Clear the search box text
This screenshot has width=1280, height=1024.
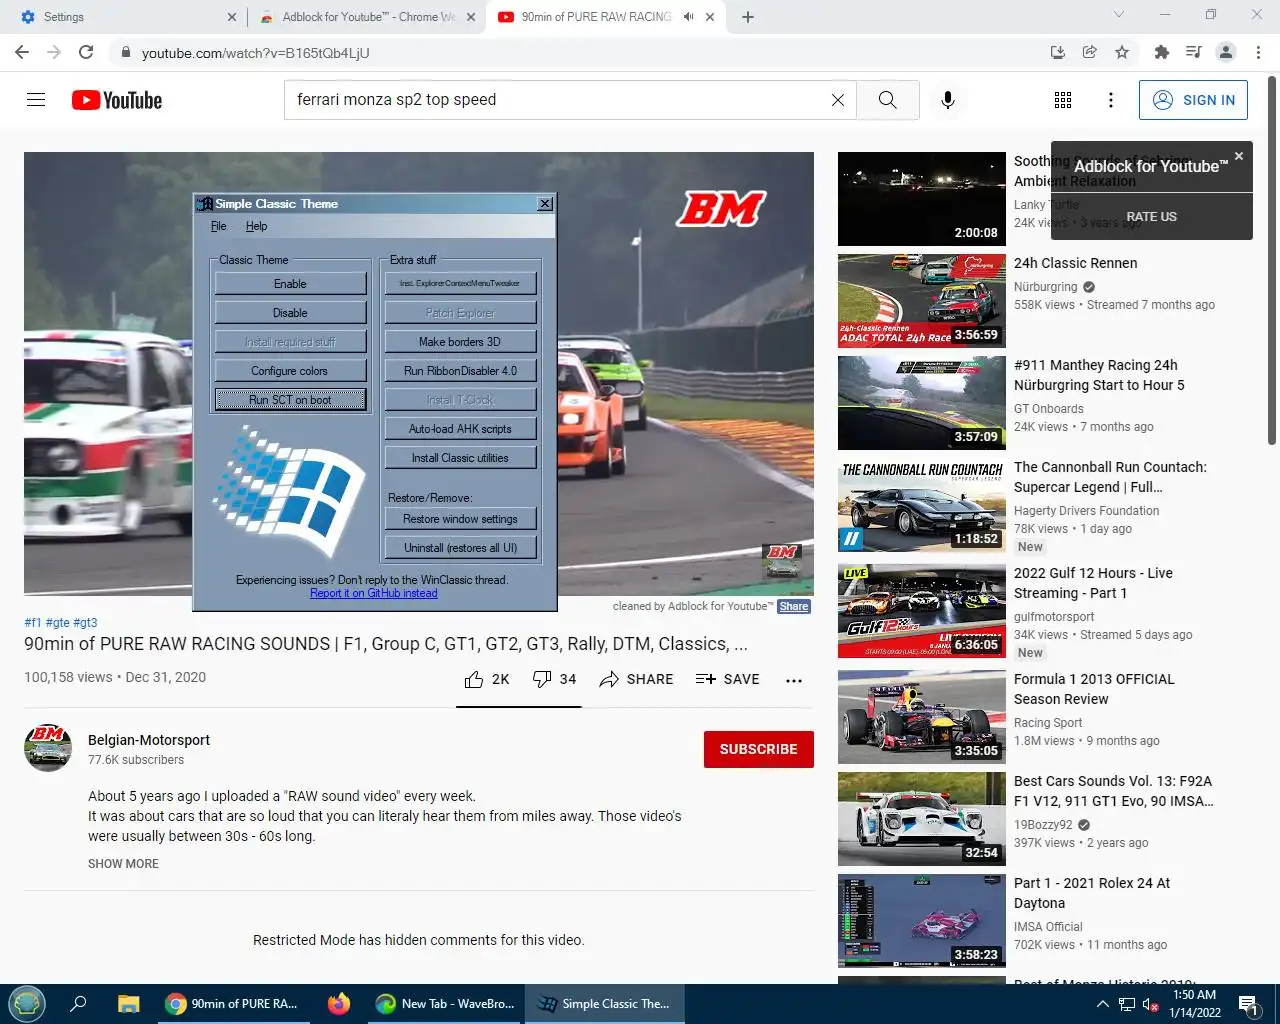838,100
